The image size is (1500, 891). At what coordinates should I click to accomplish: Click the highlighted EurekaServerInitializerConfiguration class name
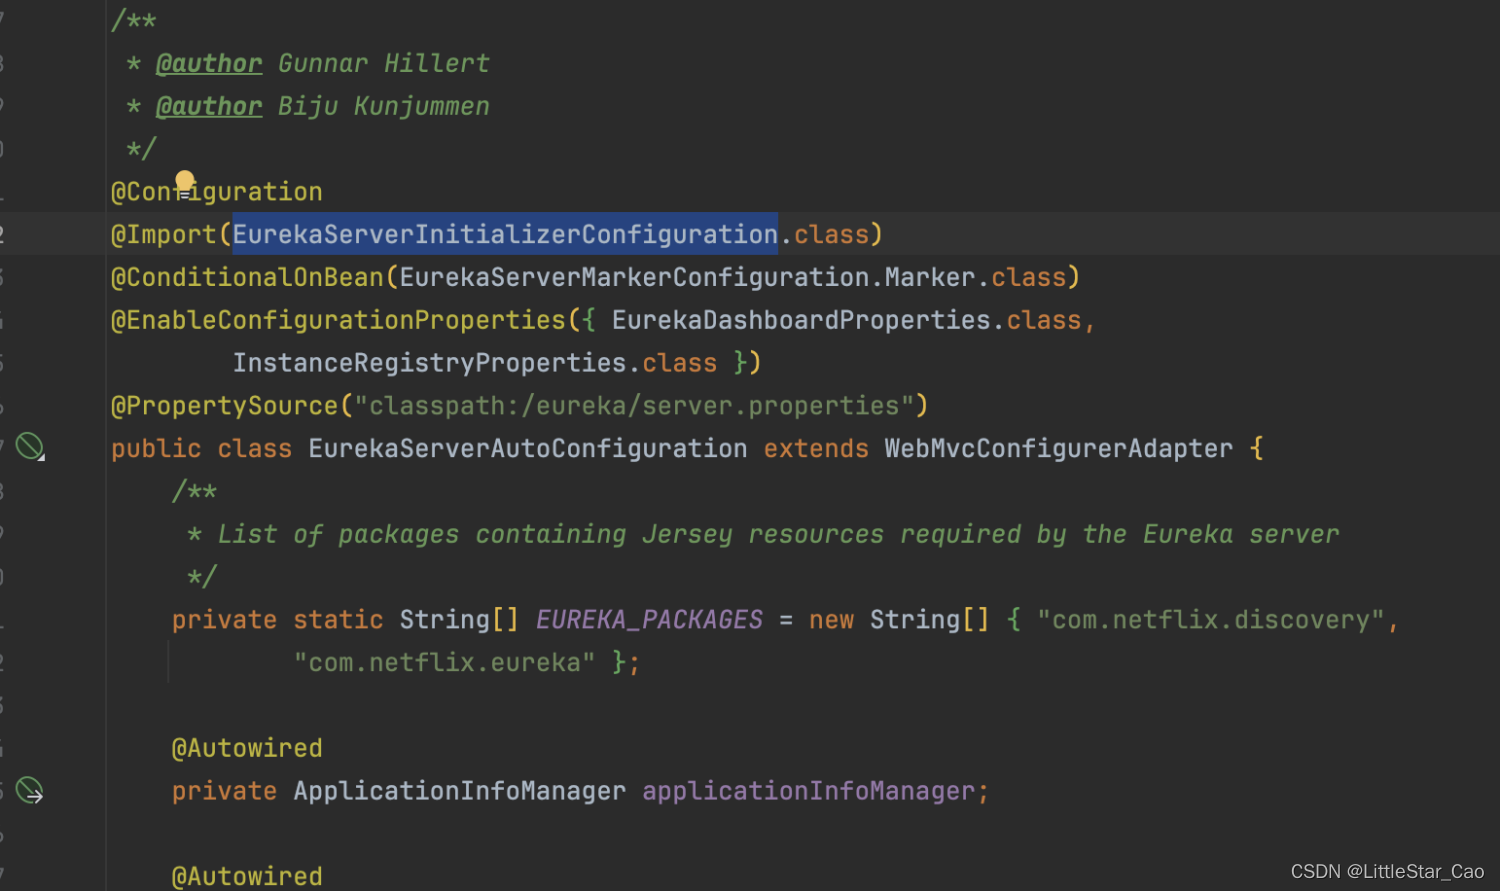(505, 234)
